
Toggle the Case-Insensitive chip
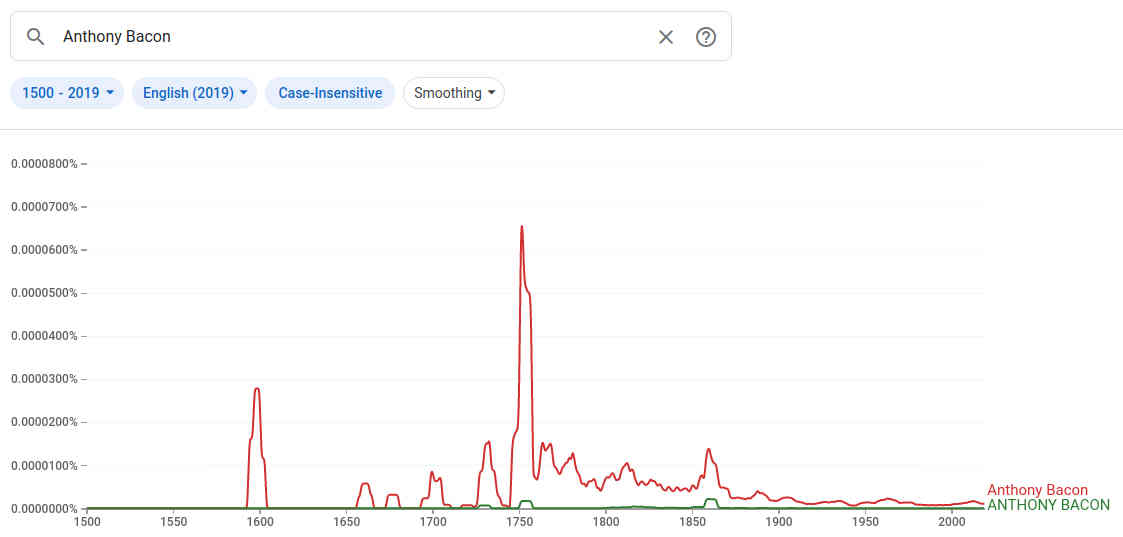[330, 93]
